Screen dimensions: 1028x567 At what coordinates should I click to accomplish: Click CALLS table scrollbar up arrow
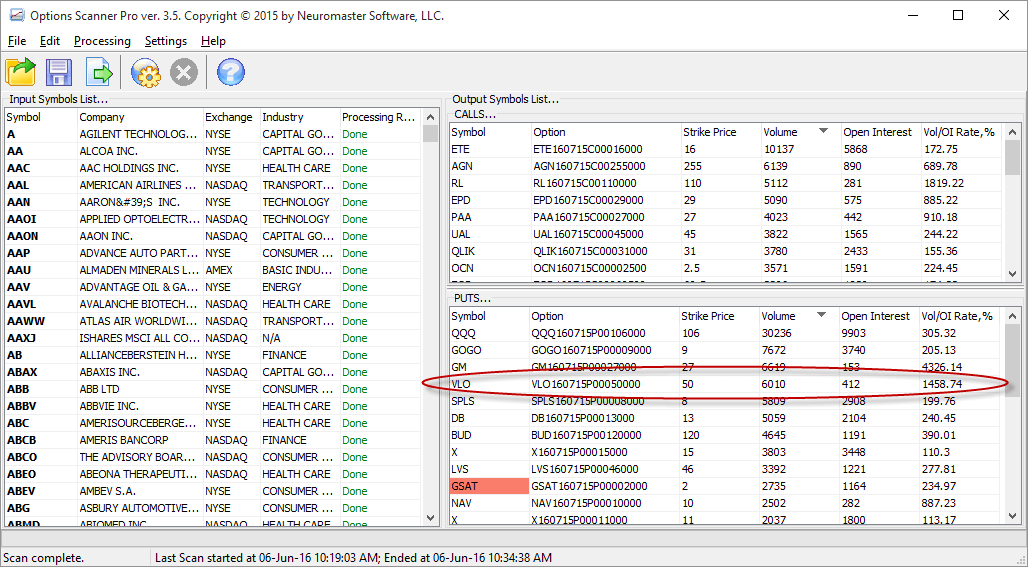1012,132
